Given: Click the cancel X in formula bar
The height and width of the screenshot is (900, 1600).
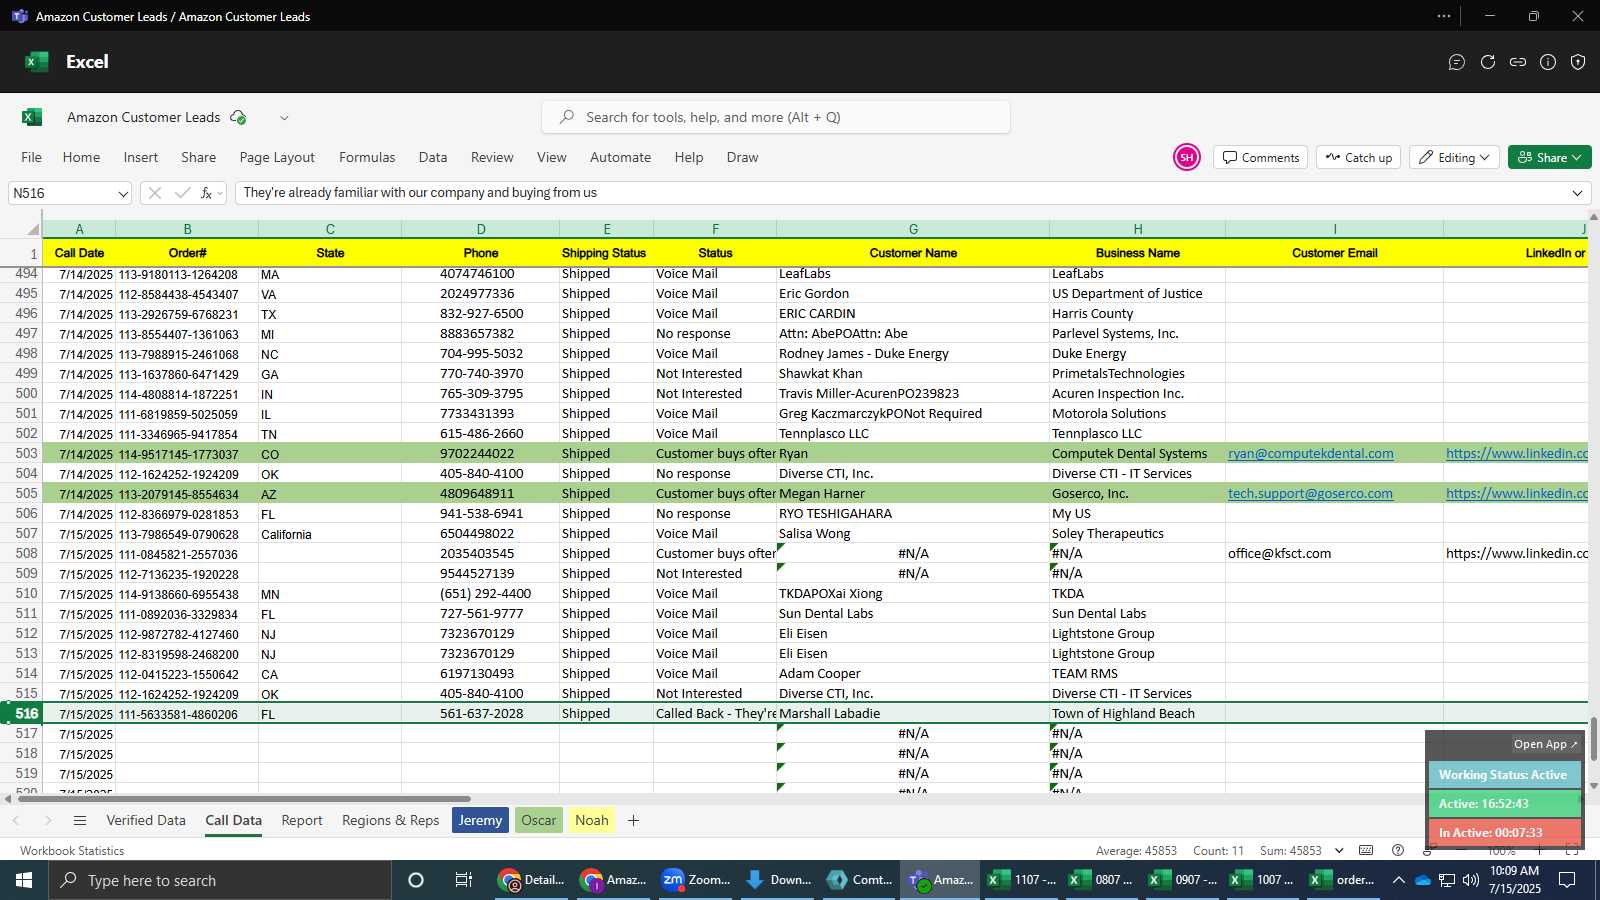Looking at the screenshot, I should tap(155, 193).
